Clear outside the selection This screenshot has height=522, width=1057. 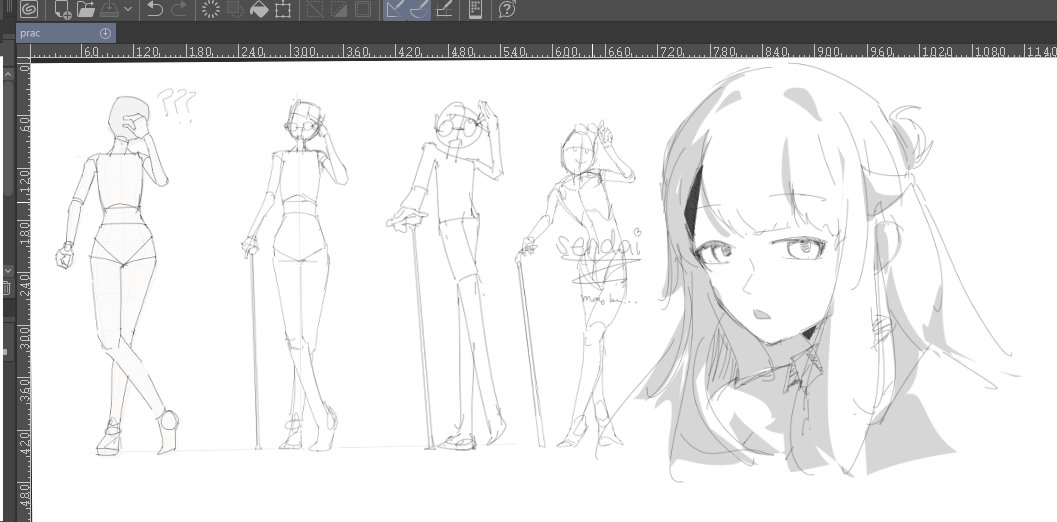point(235,9)
